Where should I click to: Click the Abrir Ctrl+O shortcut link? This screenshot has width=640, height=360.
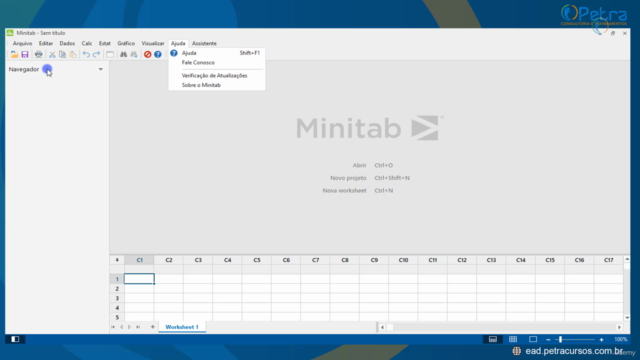tap(373, 165)
